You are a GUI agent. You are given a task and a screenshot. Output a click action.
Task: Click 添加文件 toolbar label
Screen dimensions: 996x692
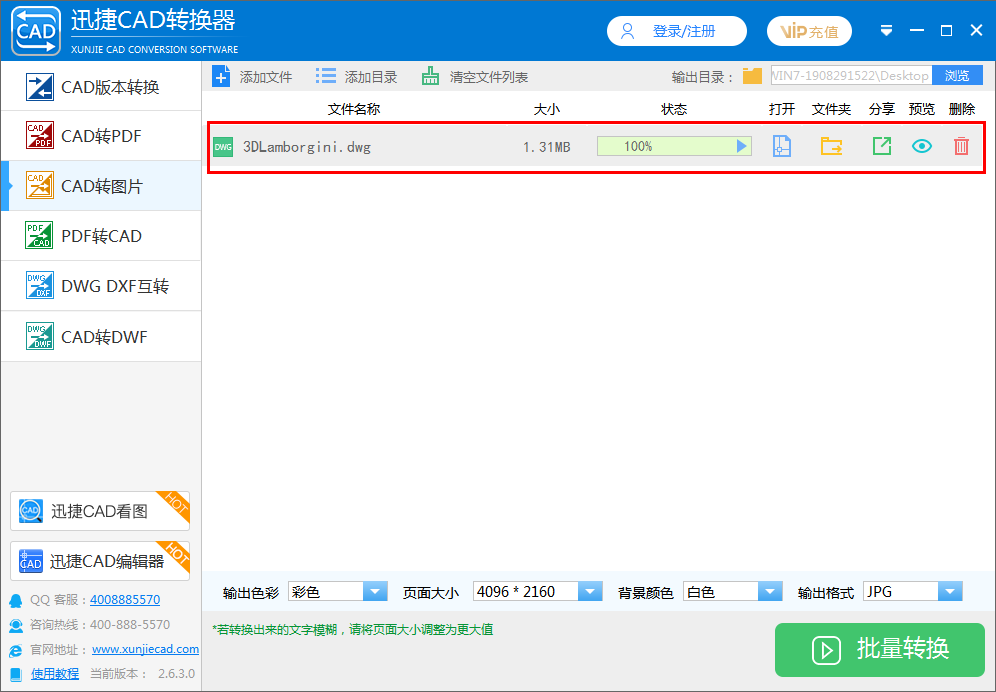click(x=266, y=78)
